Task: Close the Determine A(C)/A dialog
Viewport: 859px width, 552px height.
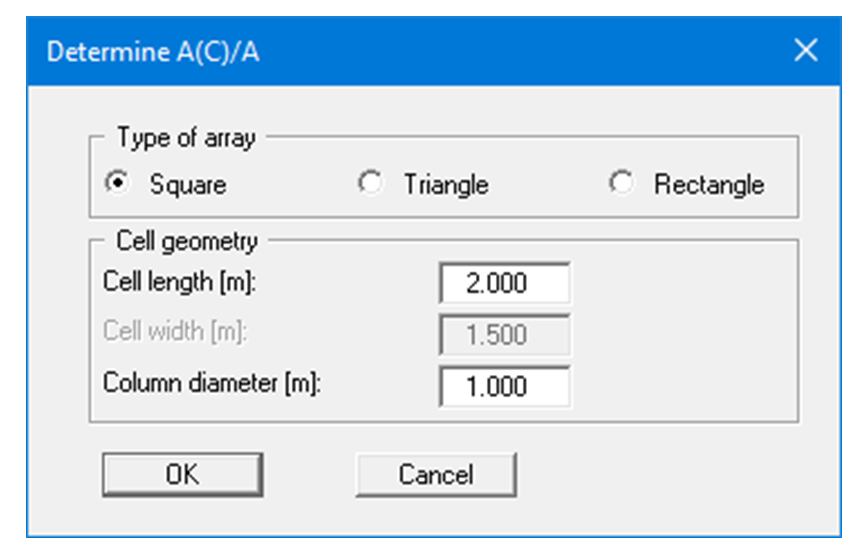Action: pos(805,52)
